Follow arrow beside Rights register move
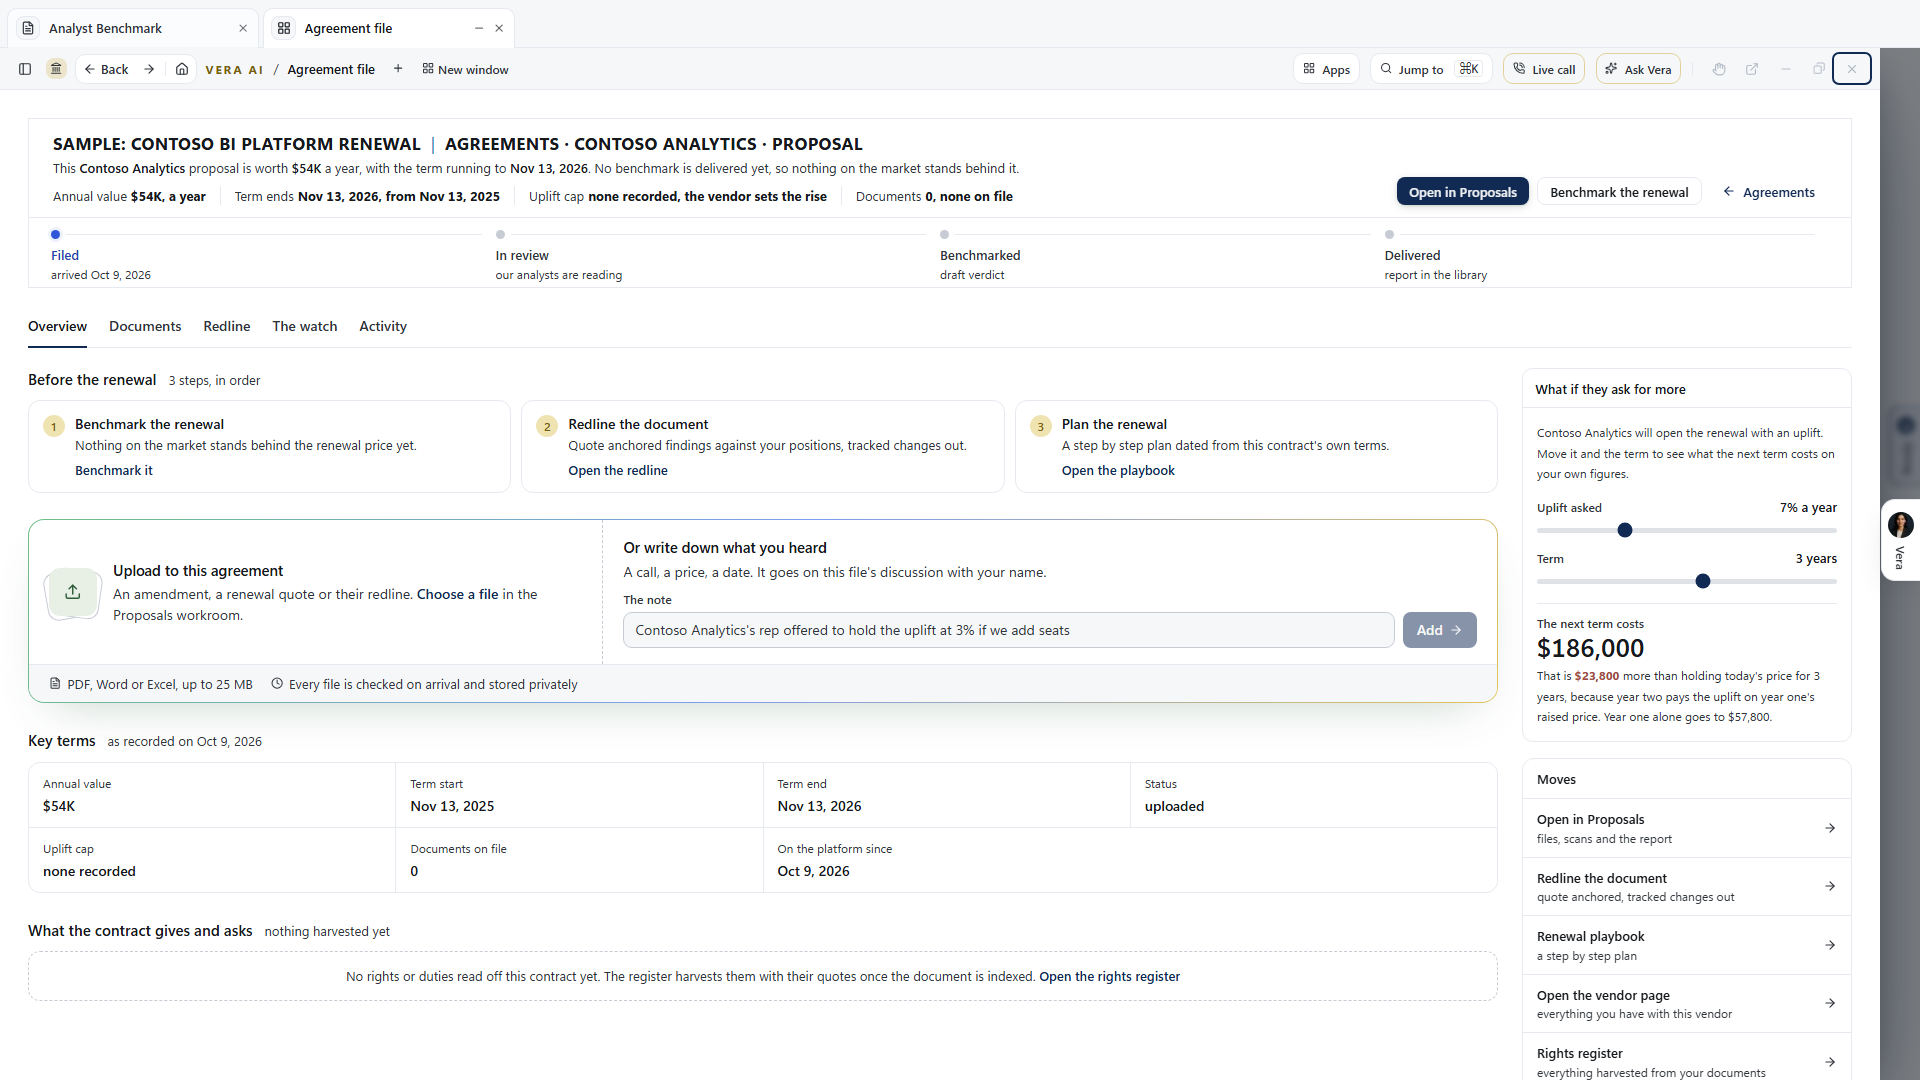 click(x=1830, y=1062)
